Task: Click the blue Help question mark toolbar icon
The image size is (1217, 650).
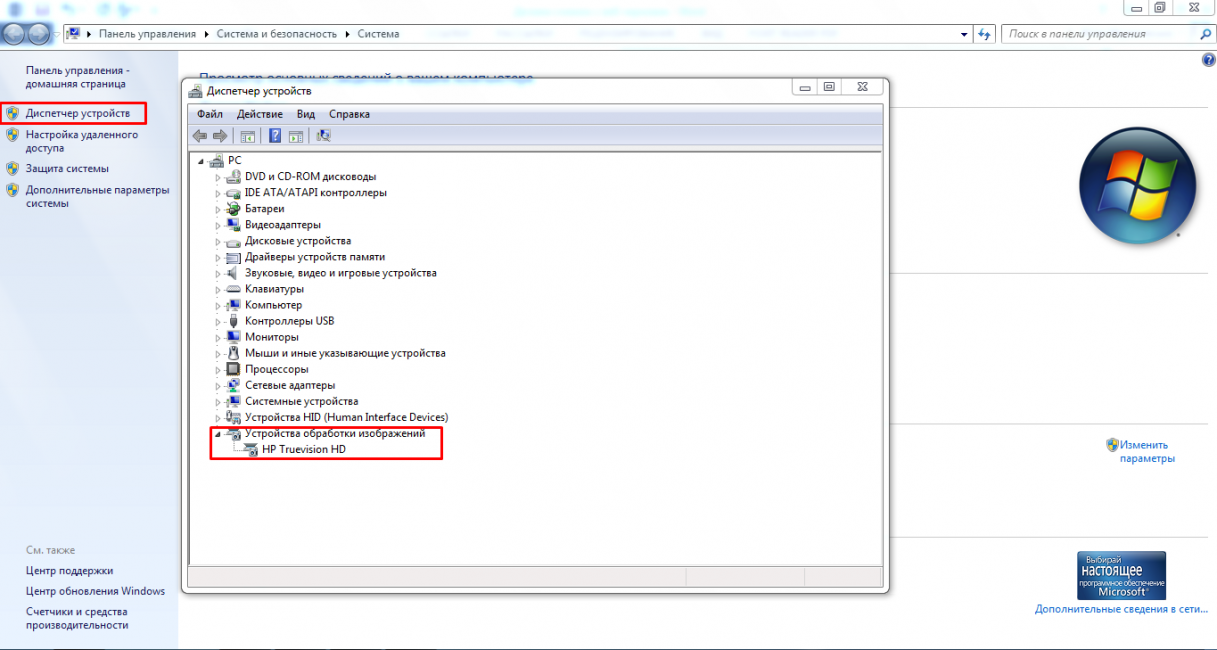Action: pos(274,136)
